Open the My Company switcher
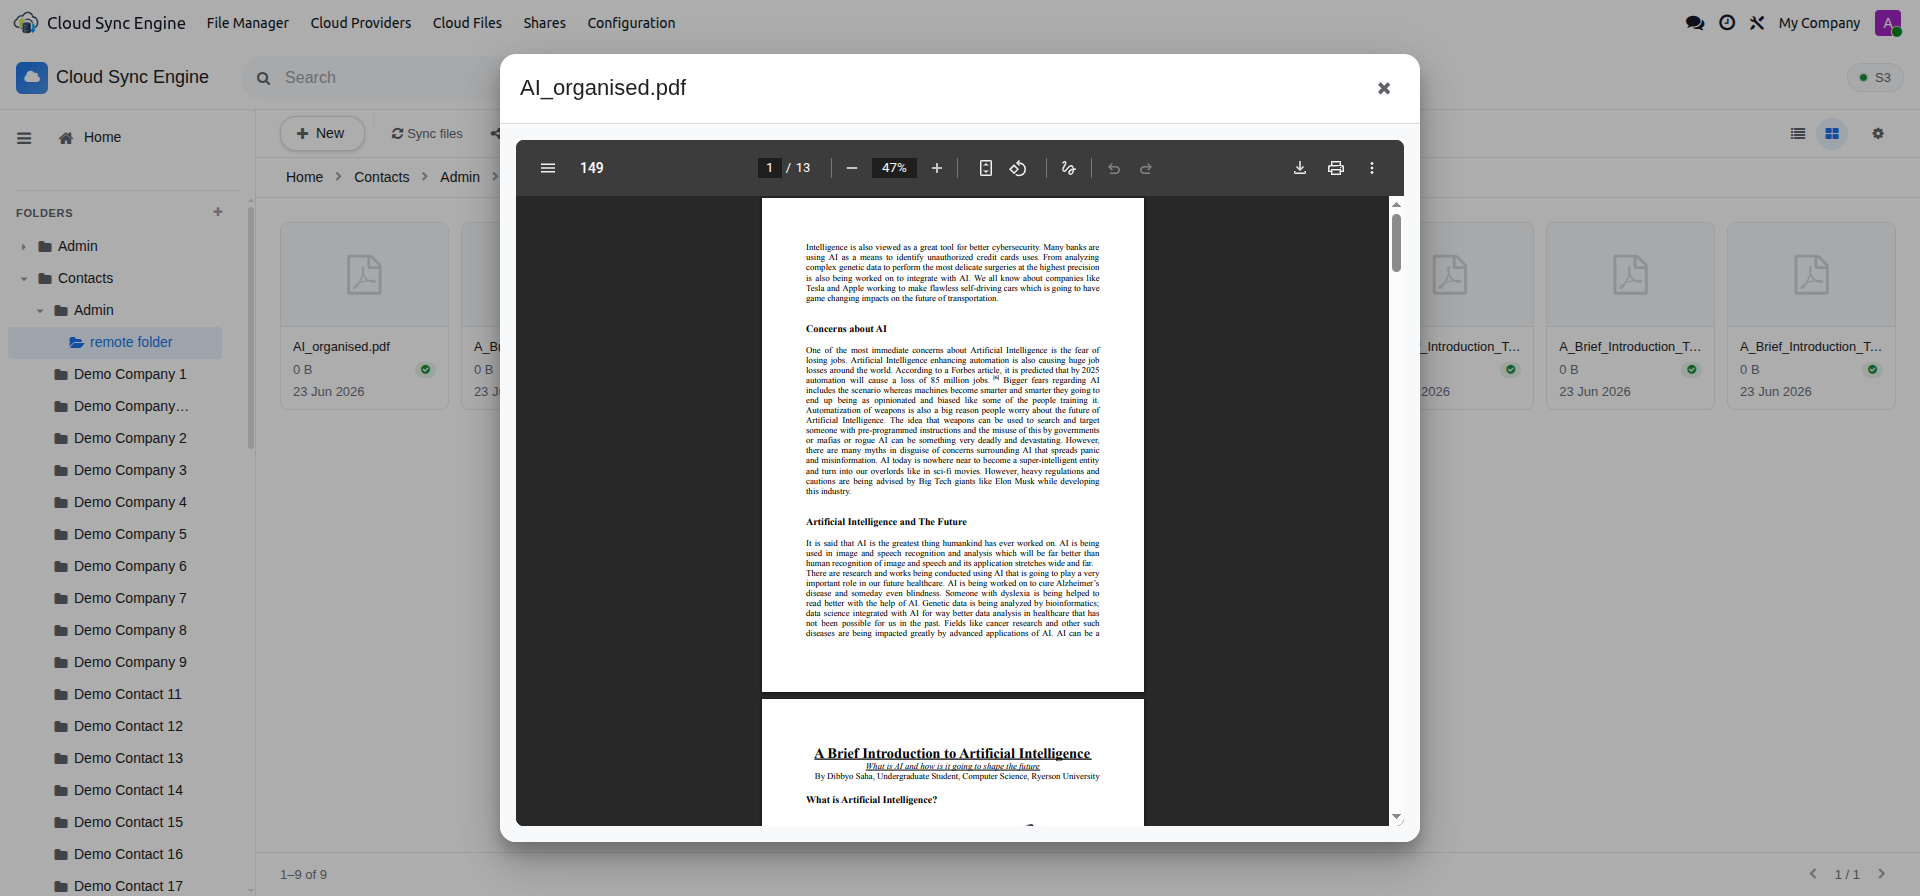The width and height of the screenshot is (1920, 896). 1819,23
